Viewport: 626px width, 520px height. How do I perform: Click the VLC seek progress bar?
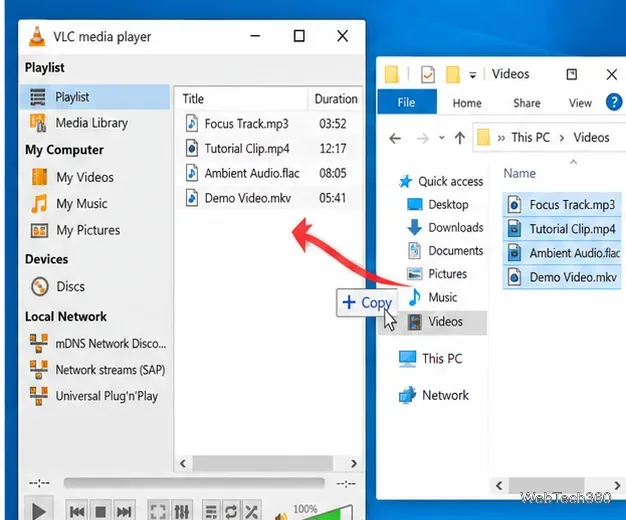(x=194, y=483)
